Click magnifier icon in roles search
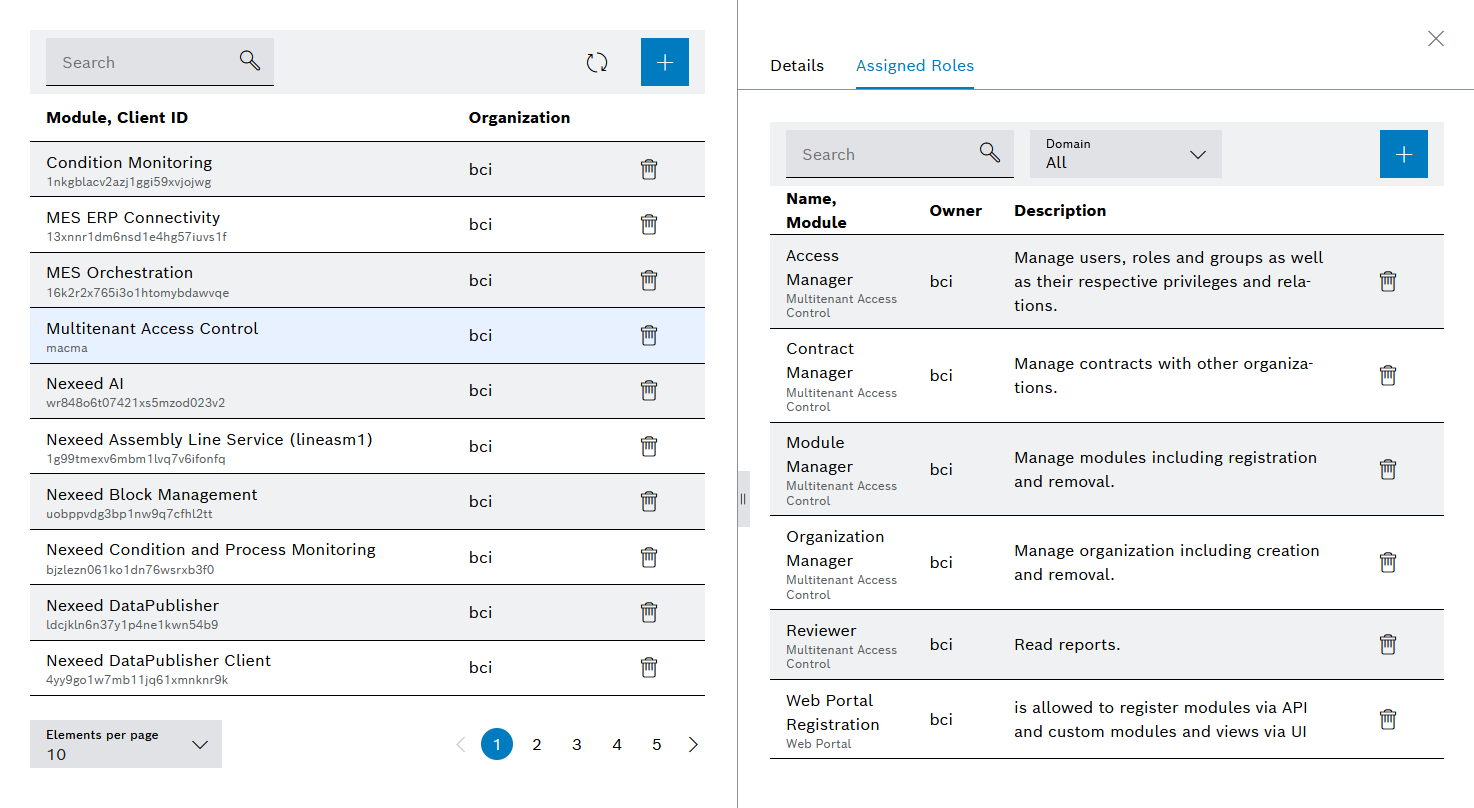 990,153
